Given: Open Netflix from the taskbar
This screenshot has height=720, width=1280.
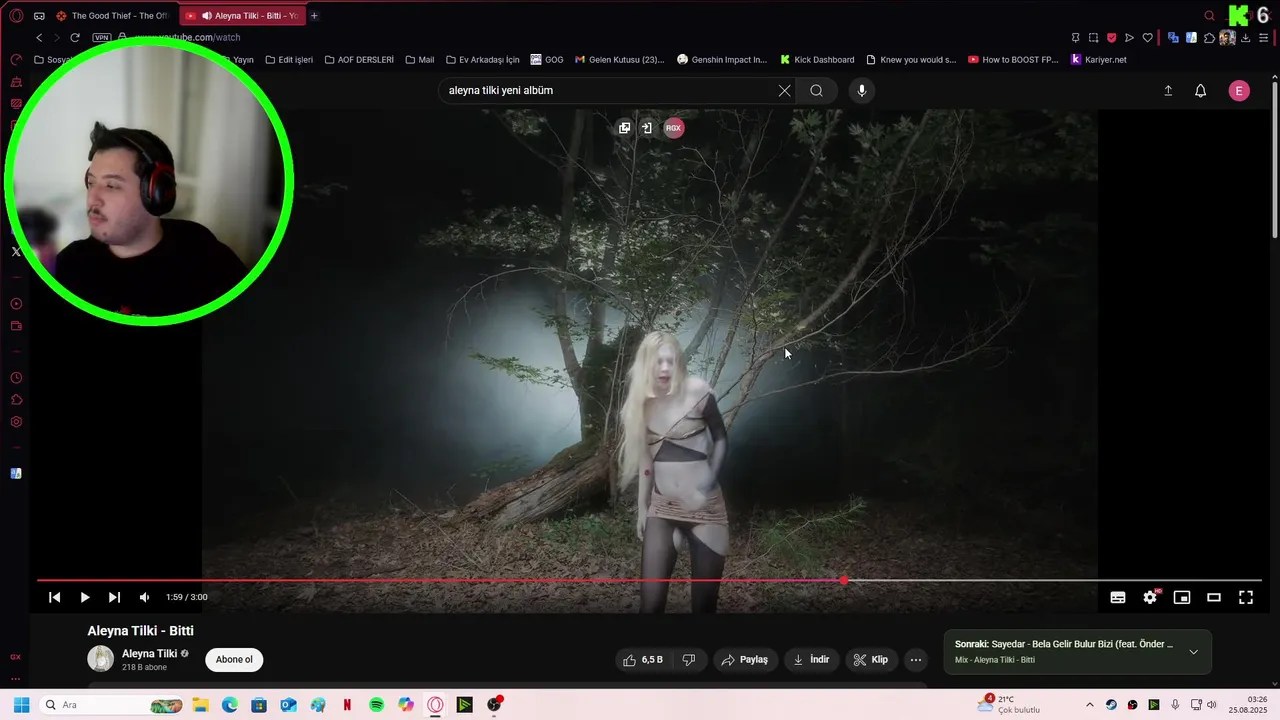Looking at the screenshot, I should pos(347,705).
